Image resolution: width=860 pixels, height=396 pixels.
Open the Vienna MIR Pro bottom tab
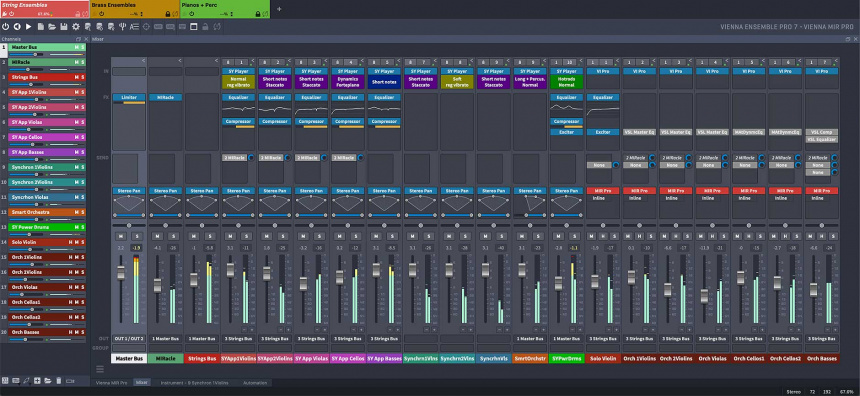[111, 383]
